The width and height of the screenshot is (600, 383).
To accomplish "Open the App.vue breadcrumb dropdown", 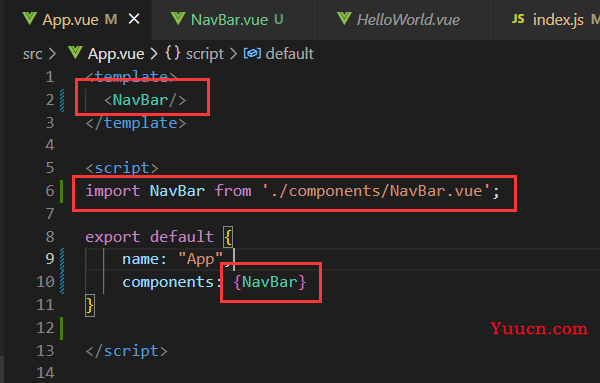I will click(116, 54).
